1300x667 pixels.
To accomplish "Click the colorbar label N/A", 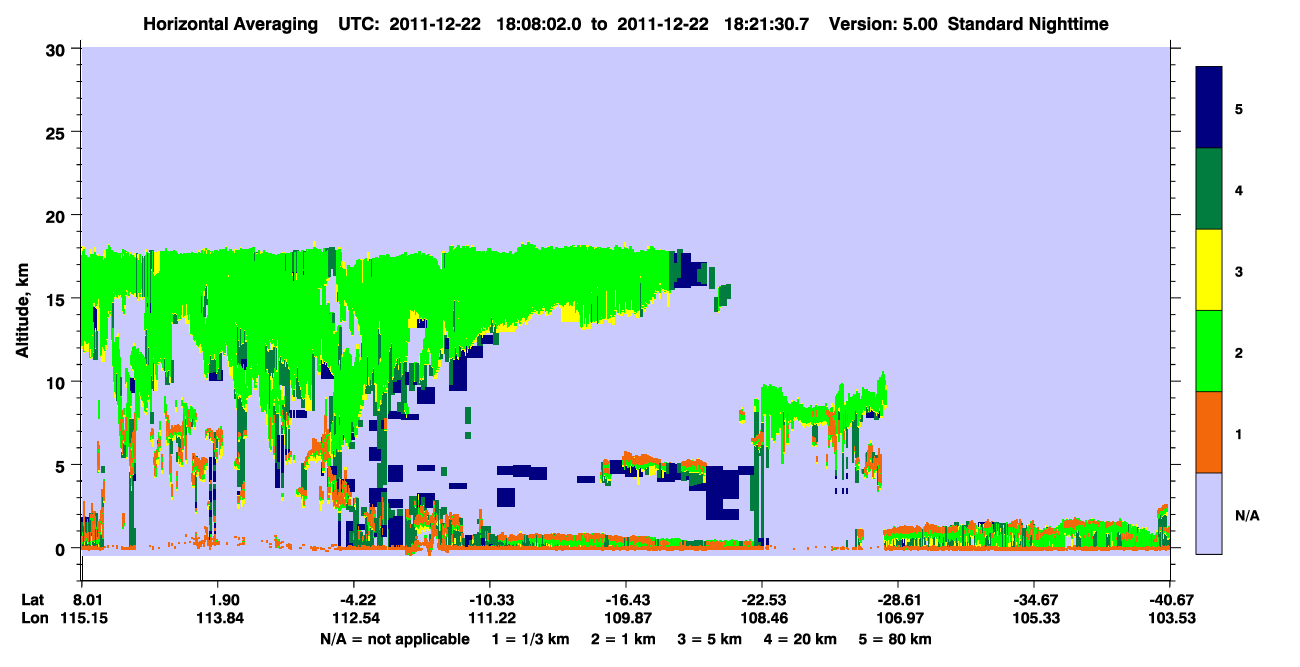I will click(1246, 515).
